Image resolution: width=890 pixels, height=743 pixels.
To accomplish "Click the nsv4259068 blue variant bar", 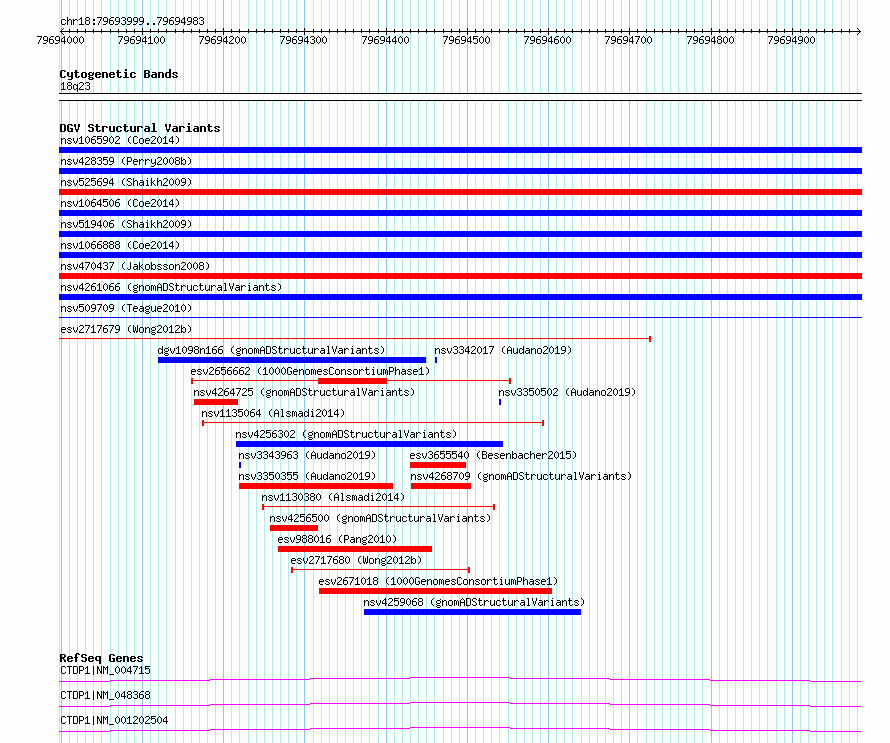I will 472,612.
